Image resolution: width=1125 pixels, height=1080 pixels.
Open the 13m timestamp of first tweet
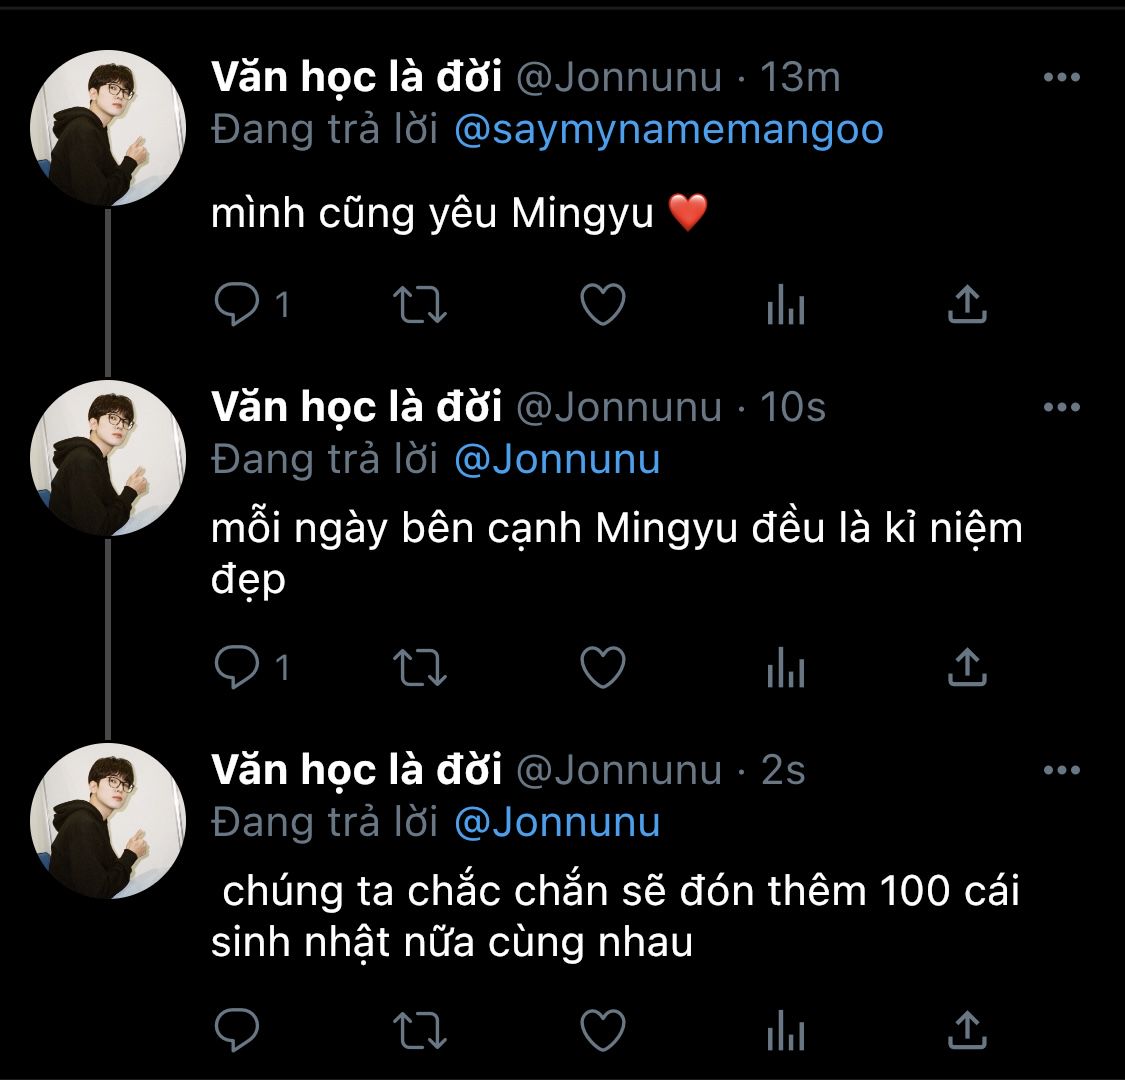tap(800, 78)
